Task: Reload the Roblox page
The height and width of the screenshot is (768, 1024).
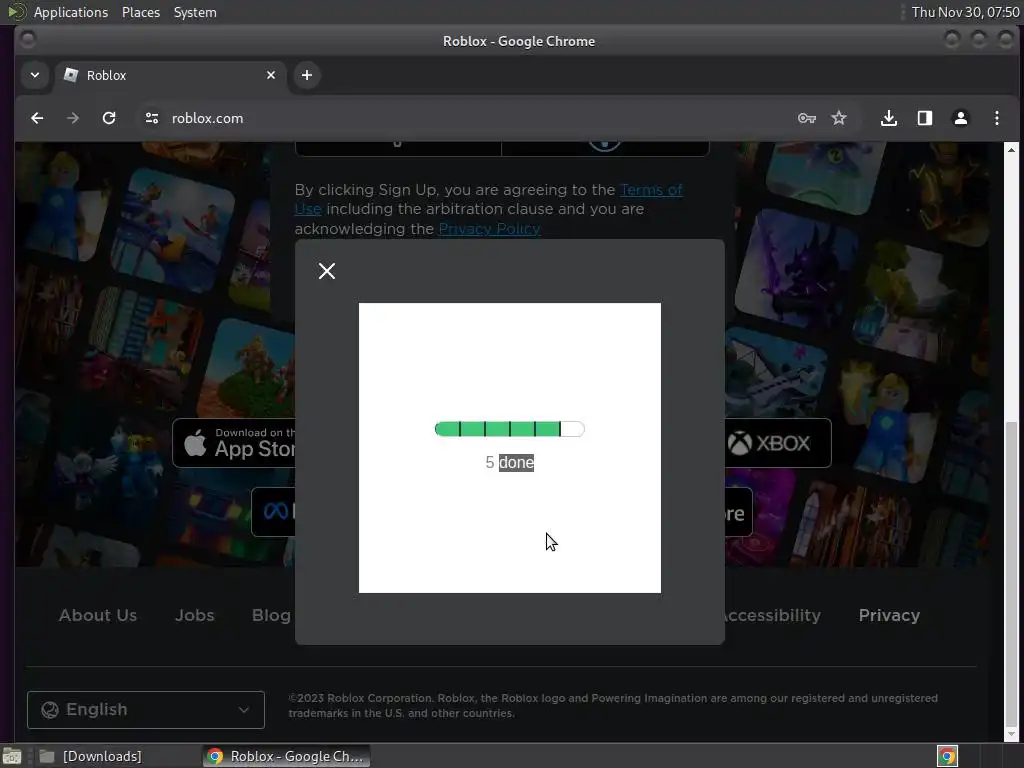Action: (109, 118)
